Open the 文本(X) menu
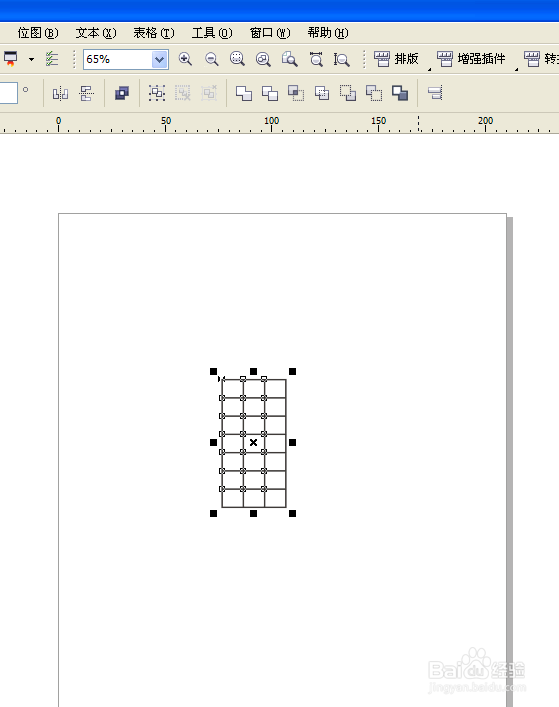559x707 pixels. (x=96, y=33)
